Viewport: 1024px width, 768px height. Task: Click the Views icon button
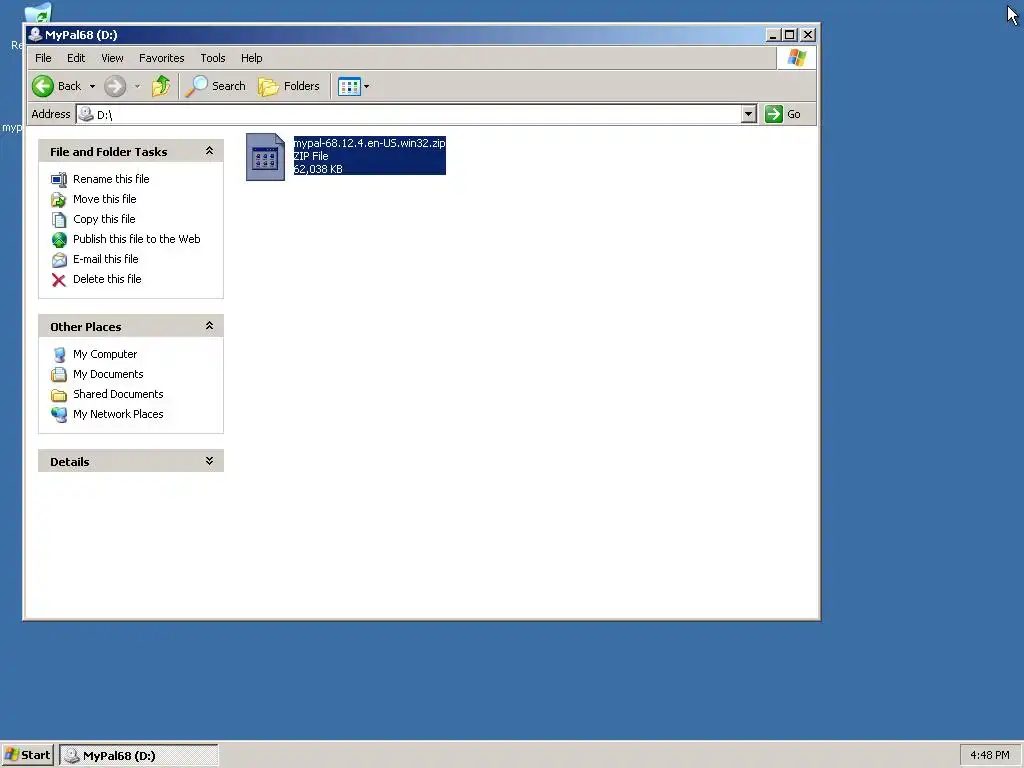[349, 86]
